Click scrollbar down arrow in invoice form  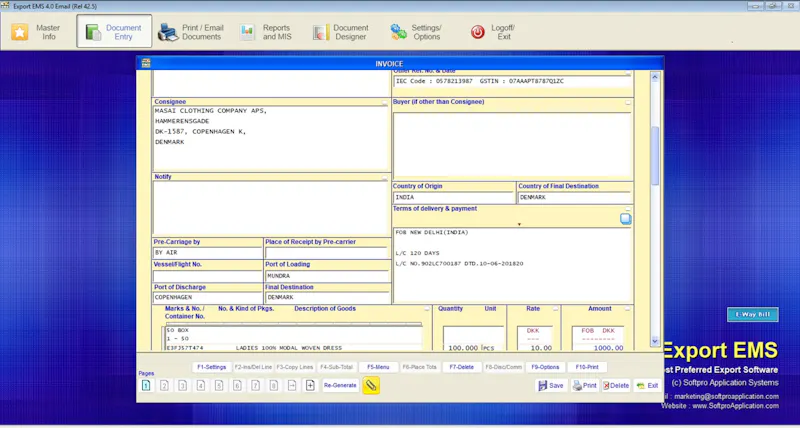(x=655, y=341)
